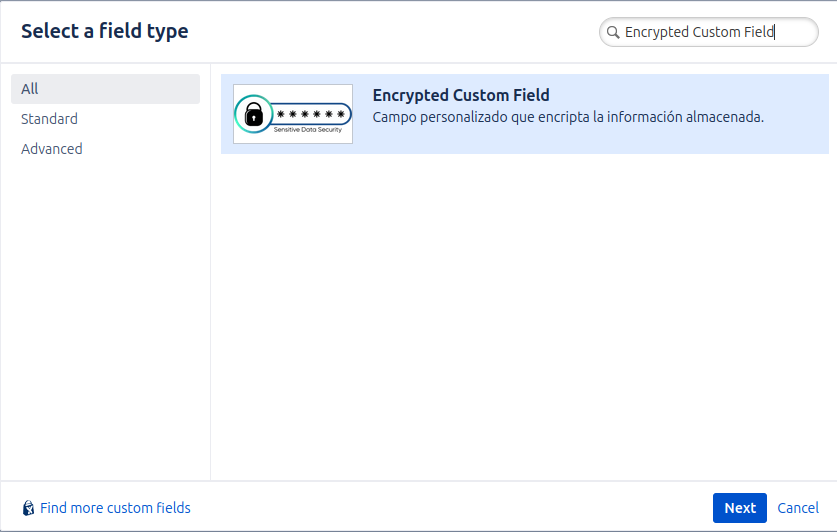The height and width of the screenshot is (532, 837).
Task: Click the Select a field type heading
Action: pos(105,31)
